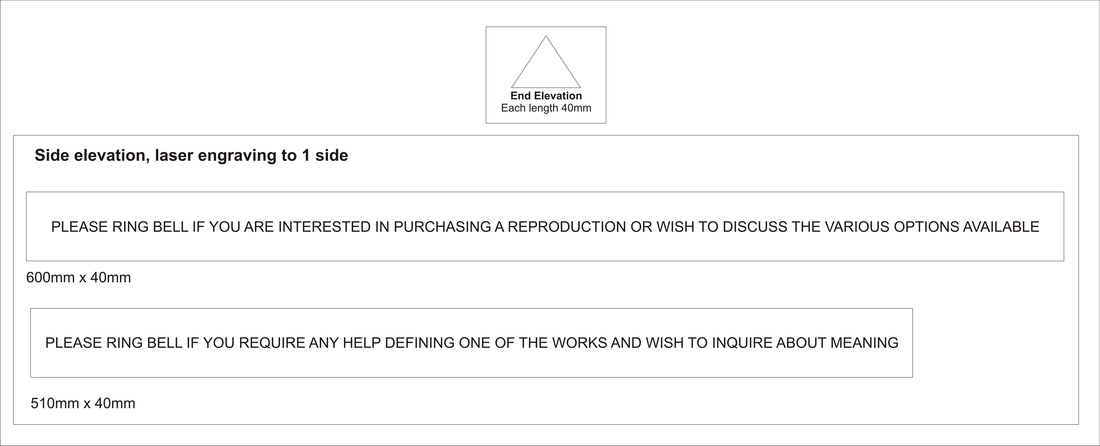Viewport: 1100px width, 446px height.
Task: Select the '600mm x 40mm' dimension label
Action: 79,278
